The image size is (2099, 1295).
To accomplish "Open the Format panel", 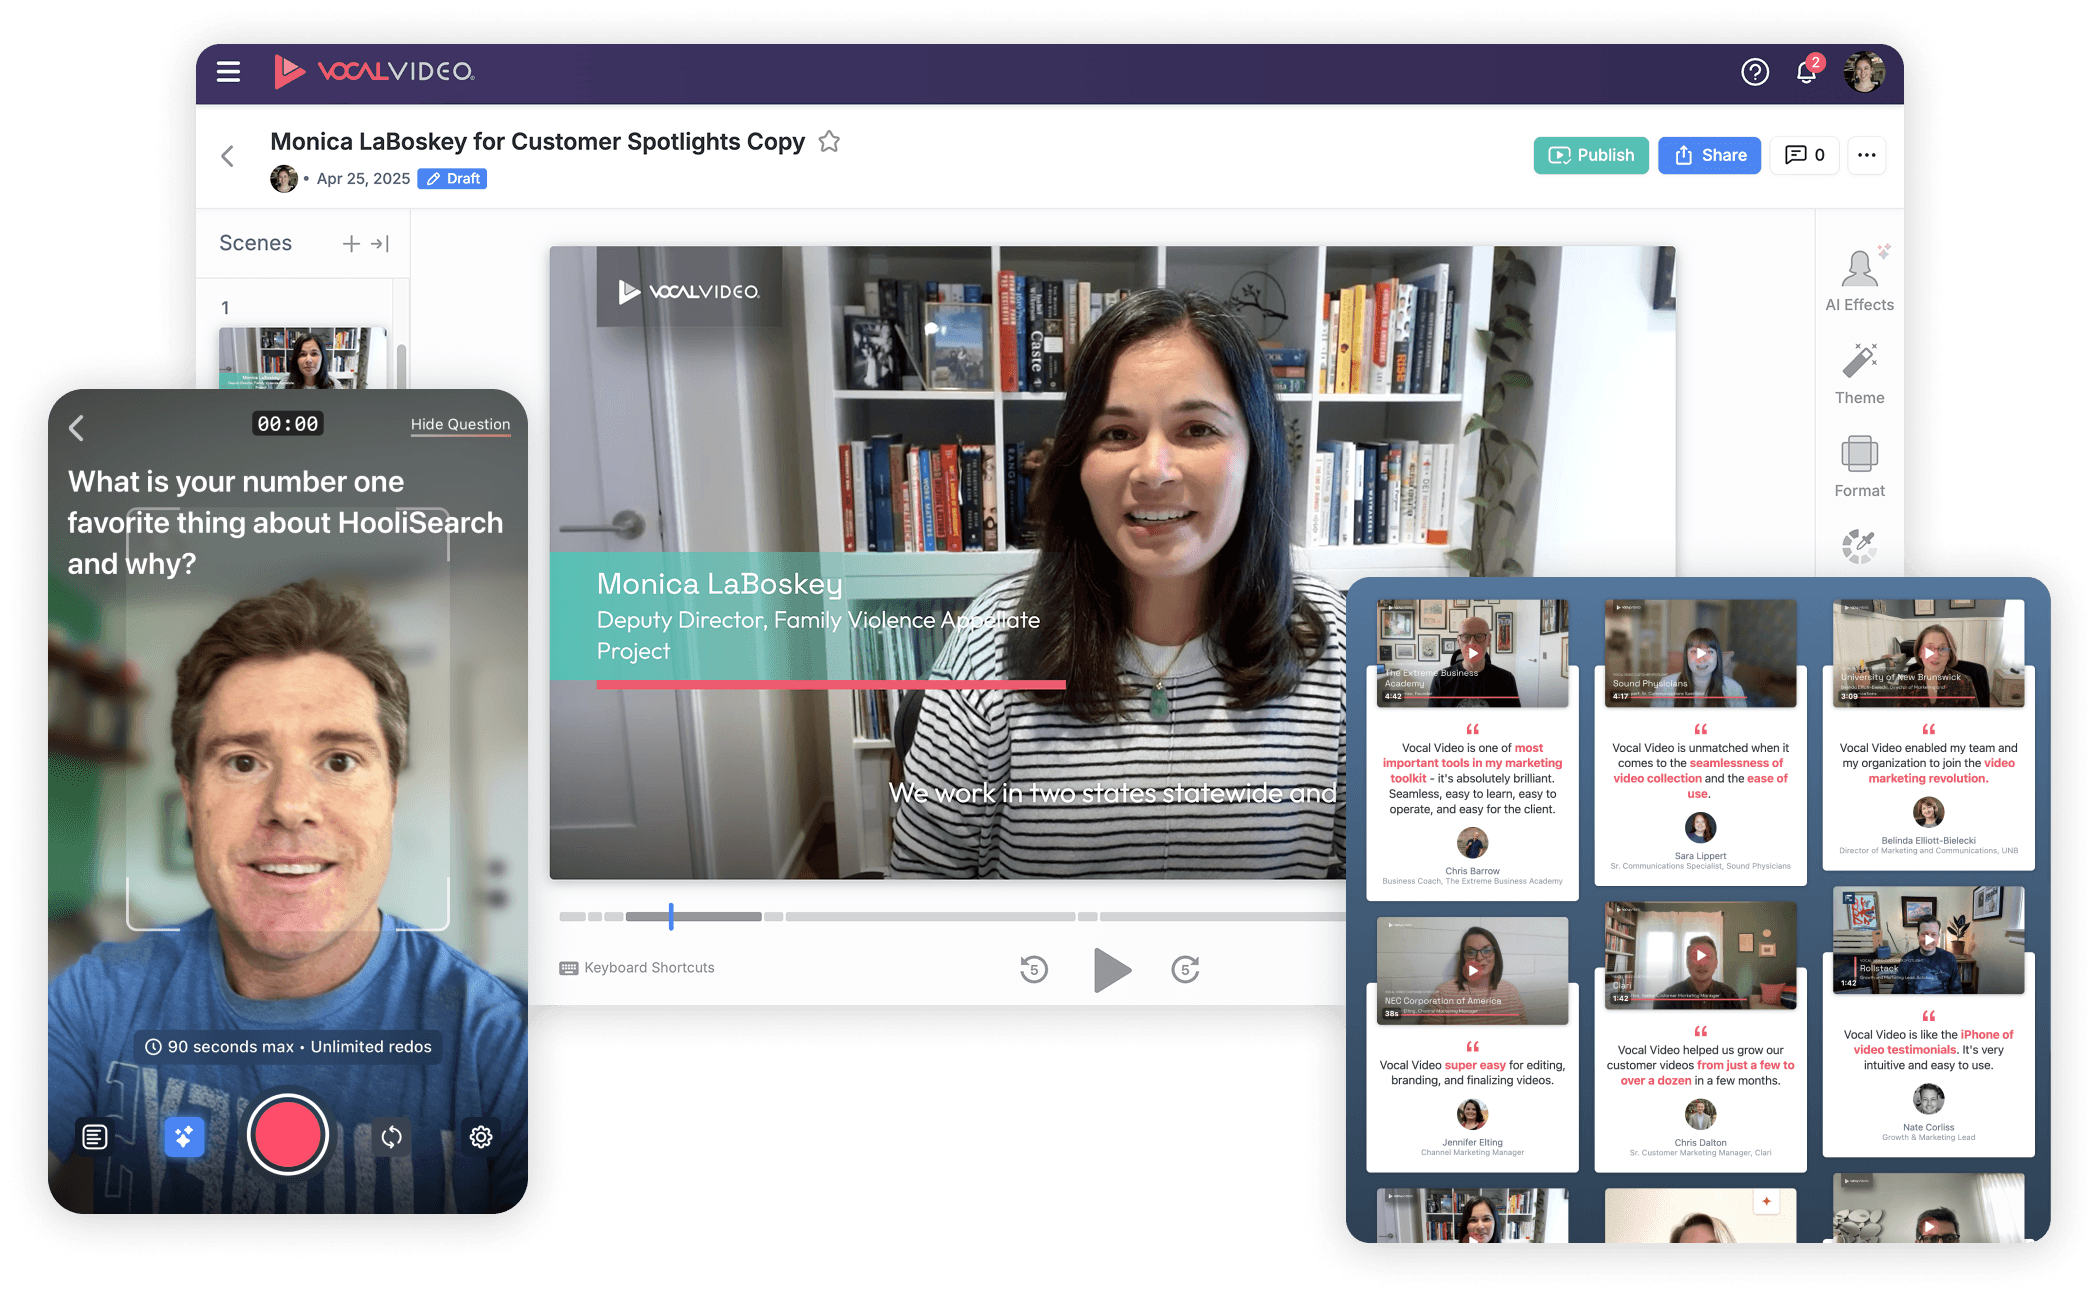I will pyautogui.click(x=1860, y=466).
